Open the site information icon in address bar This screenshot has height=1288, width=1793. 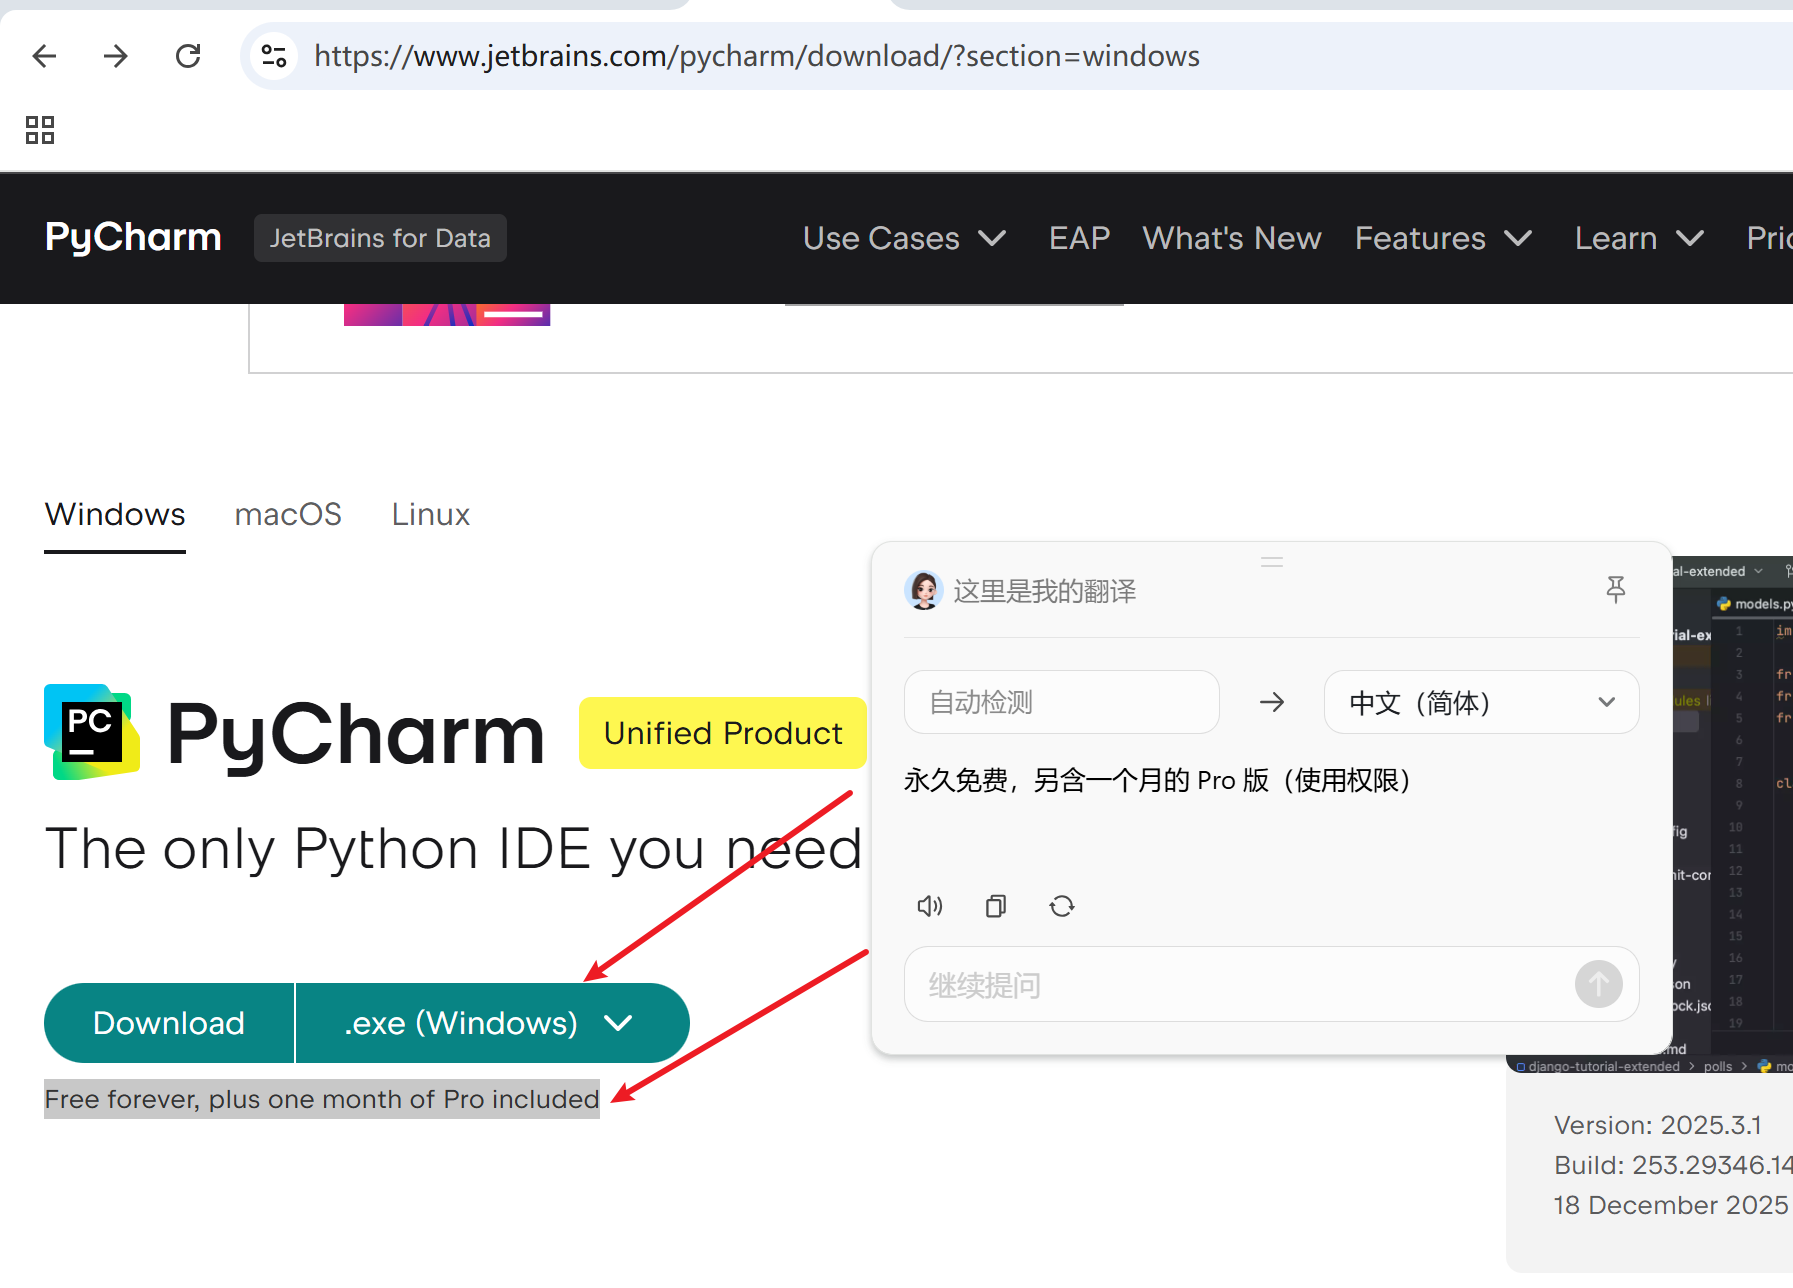(x=273, y=56)
